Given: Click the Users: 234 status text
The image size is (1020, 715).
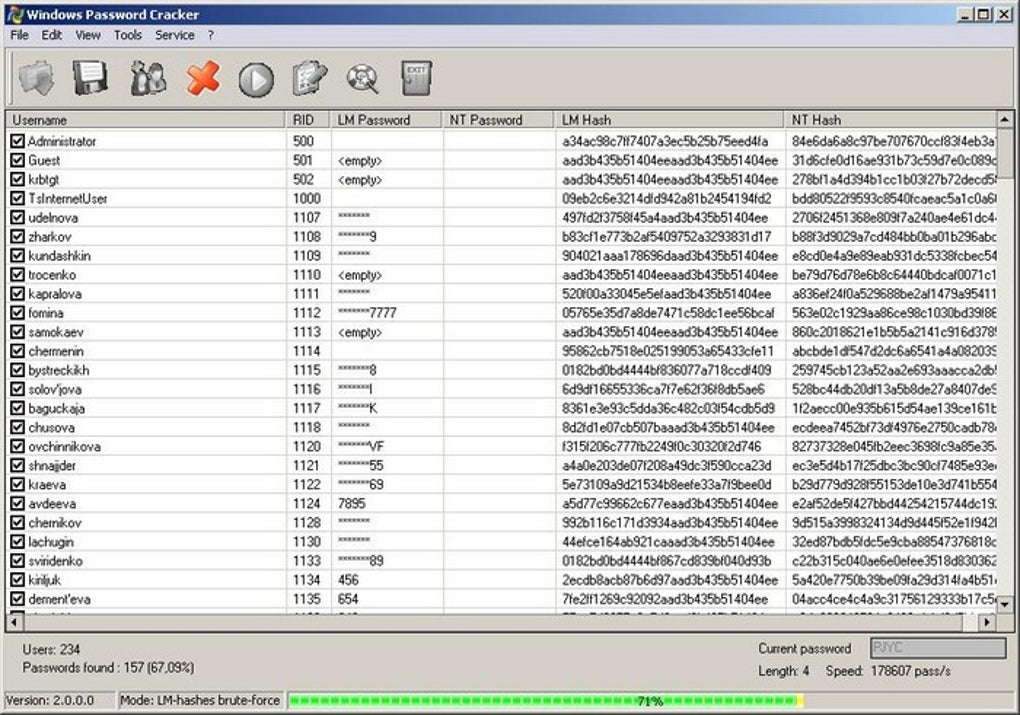Looking at the screenshot, I should [x=51, y=649].
